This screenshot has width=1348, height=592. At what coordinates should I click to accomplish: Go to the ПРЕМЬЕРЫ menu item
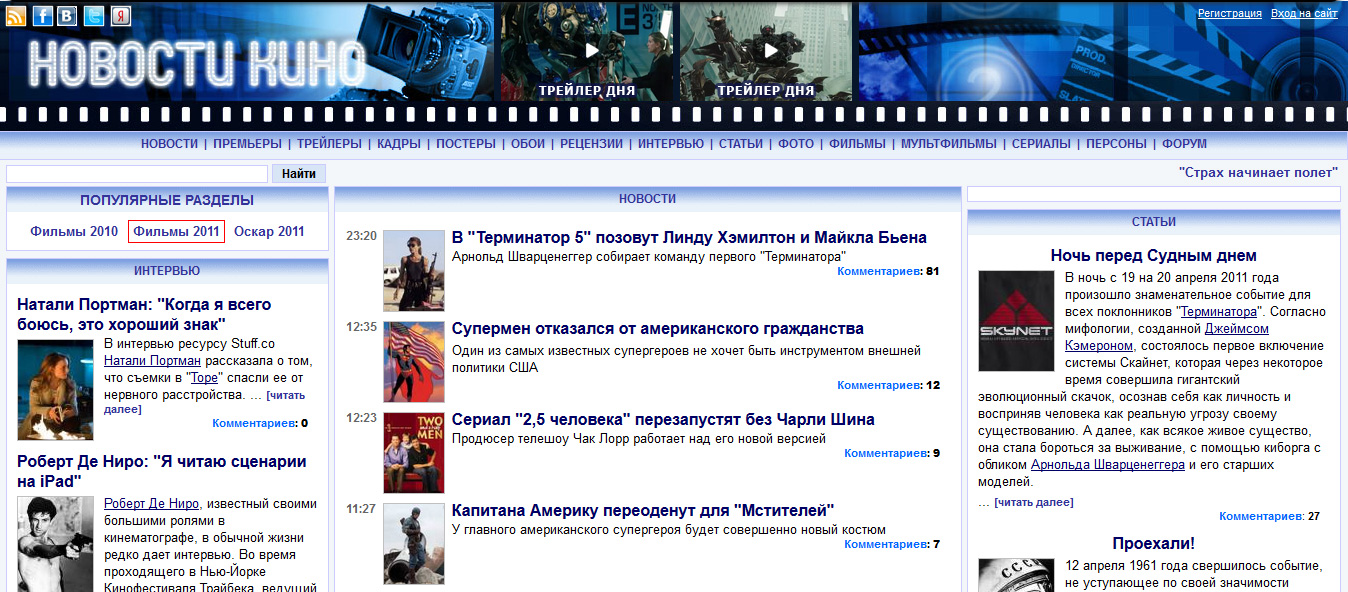(247, 144)
